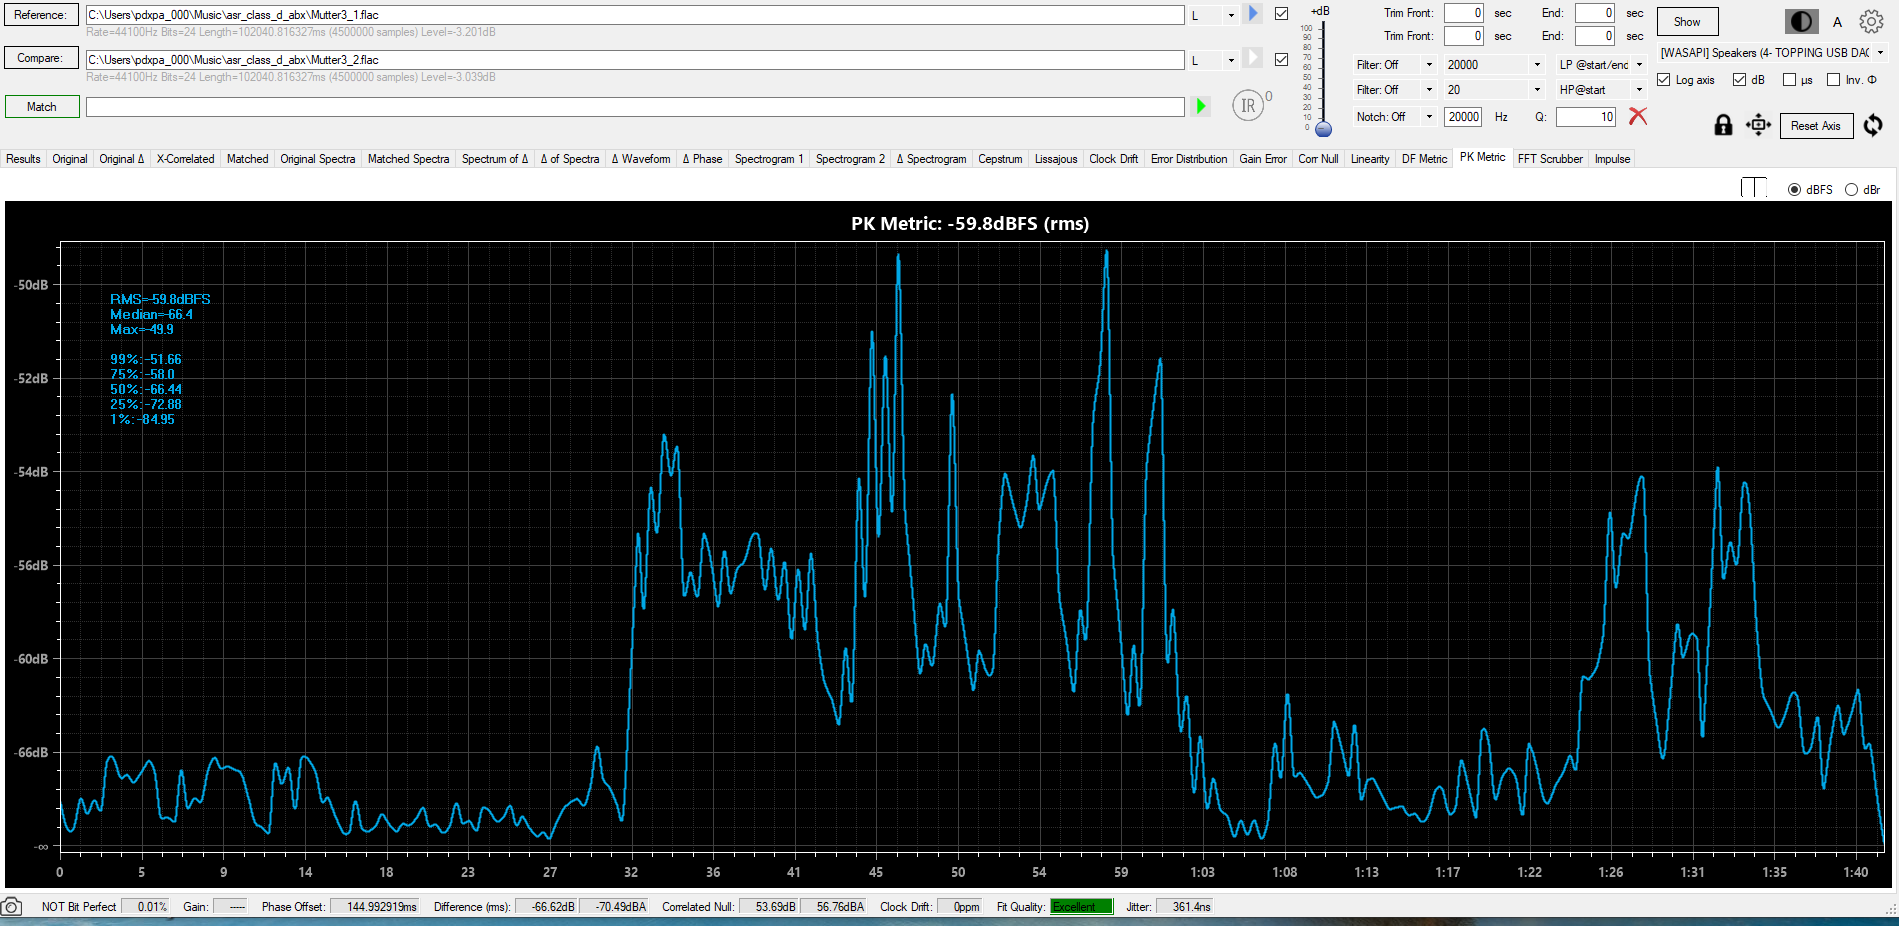Click the Reference file path field
Viewport: 1899px width, 926px height.
point(635,15)
